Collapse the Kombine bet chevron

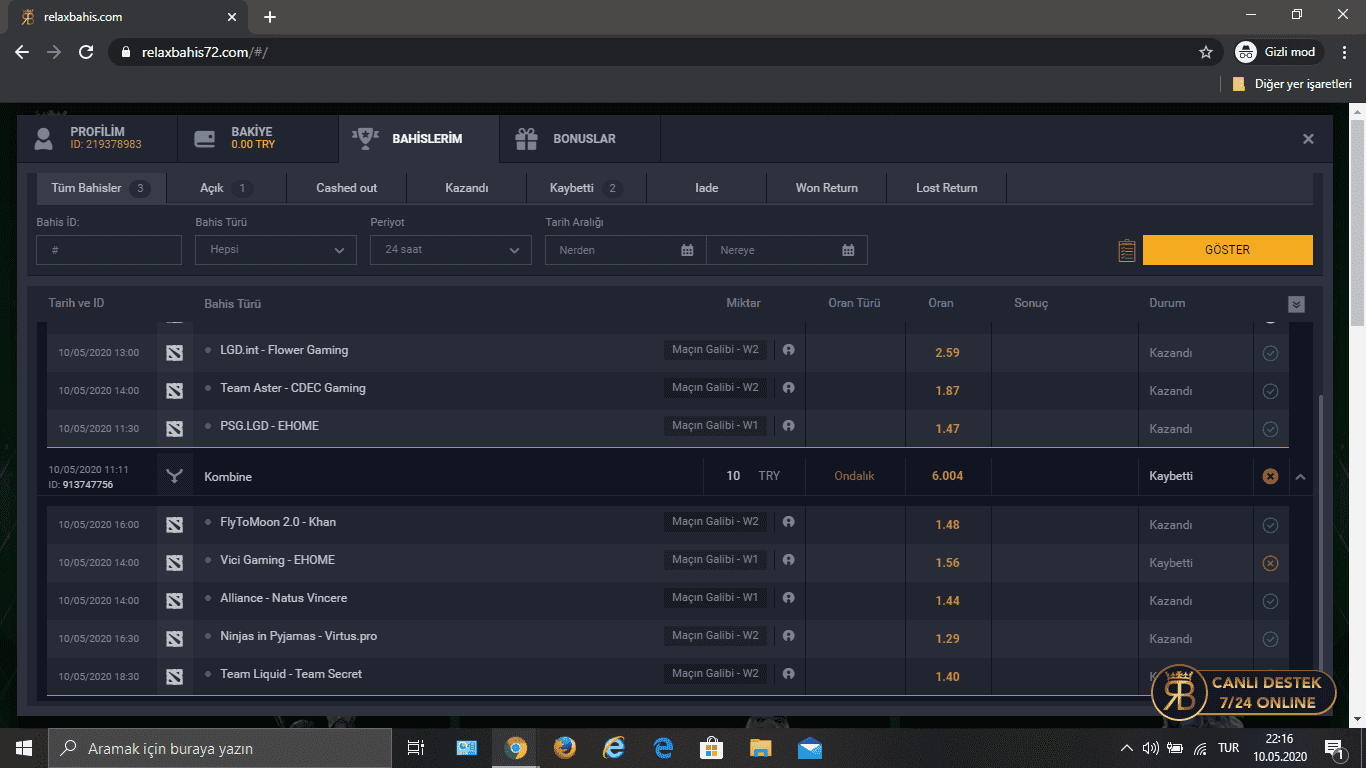[1300, 477]
